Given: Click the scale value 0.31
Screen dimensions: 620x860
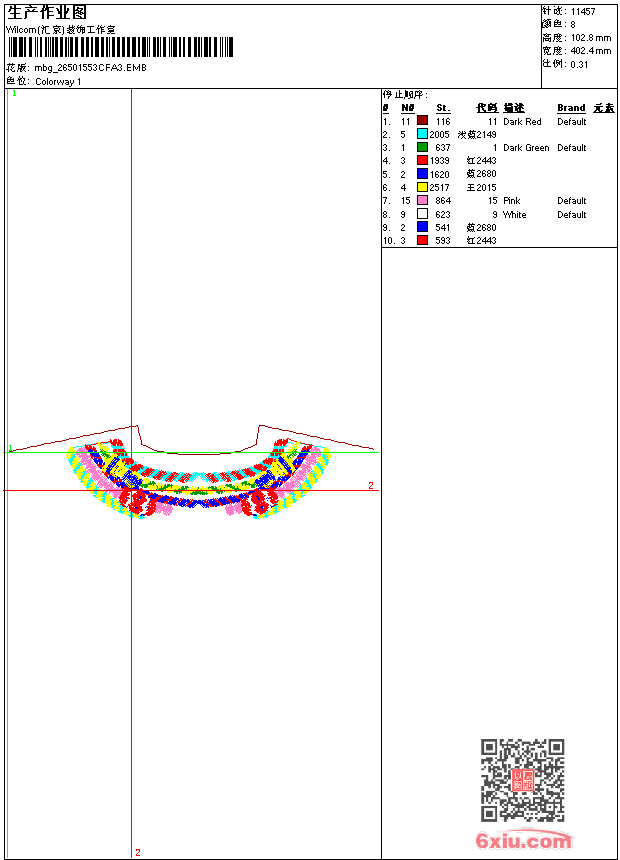Looking at the screenshot, I should (x=579, y=65).
